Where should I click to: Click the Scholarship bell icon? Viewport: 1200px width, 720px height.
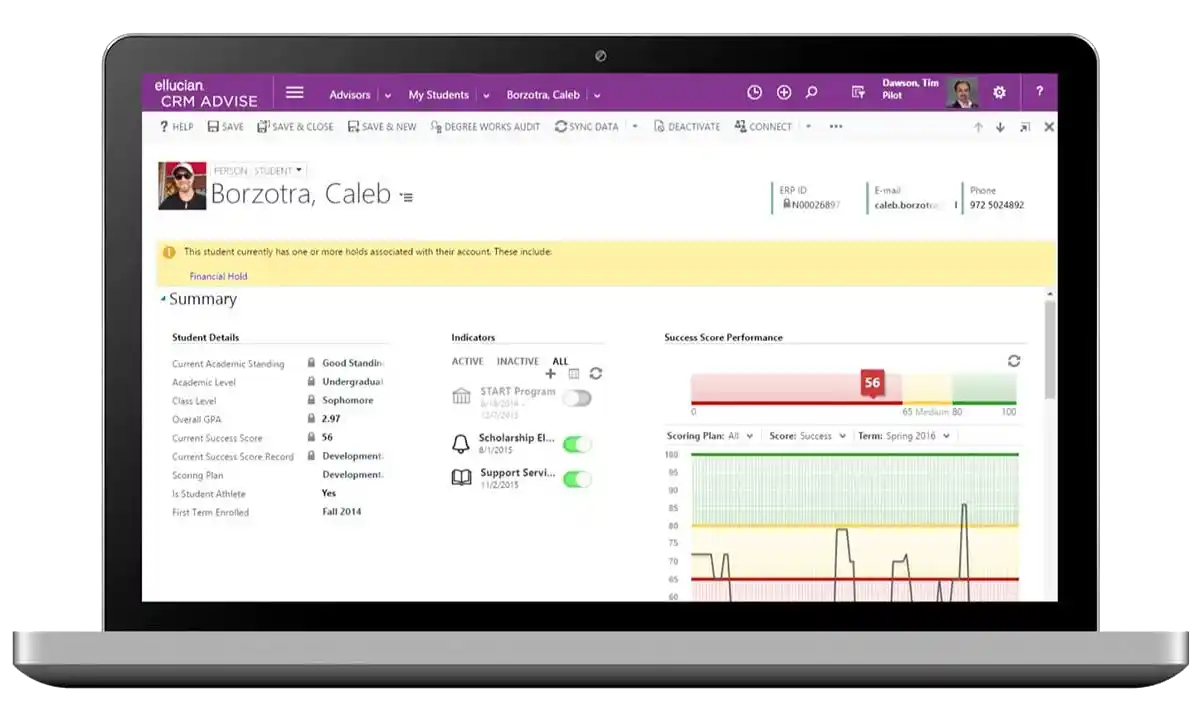(461, 444)
